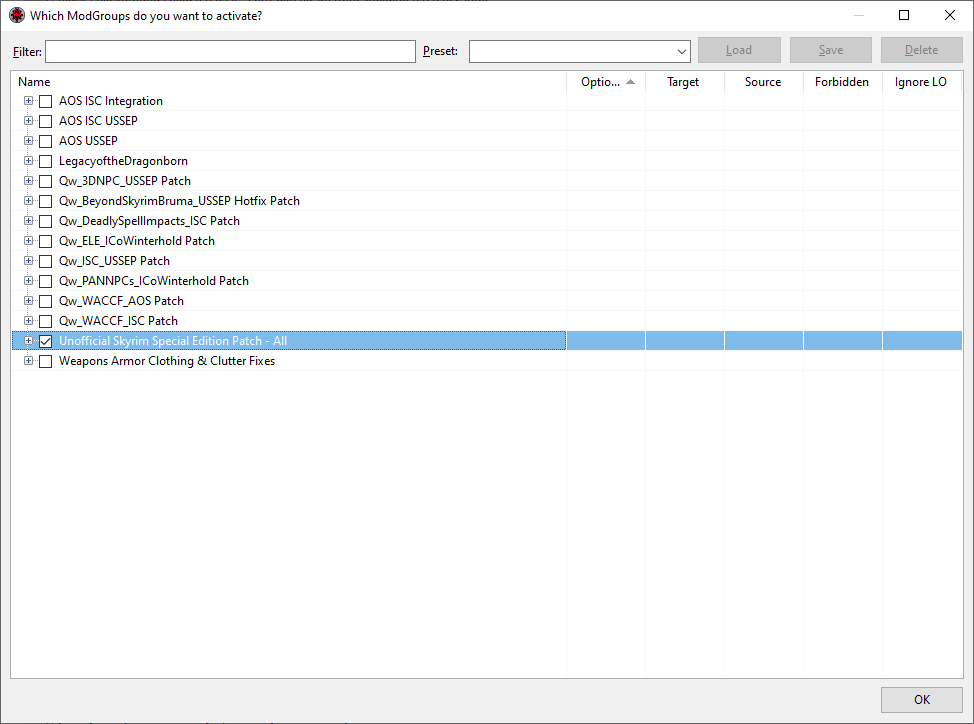
Task: Select 'Qw_3DNPC_USSEP Patch' row text
Action: click(125, 181)
